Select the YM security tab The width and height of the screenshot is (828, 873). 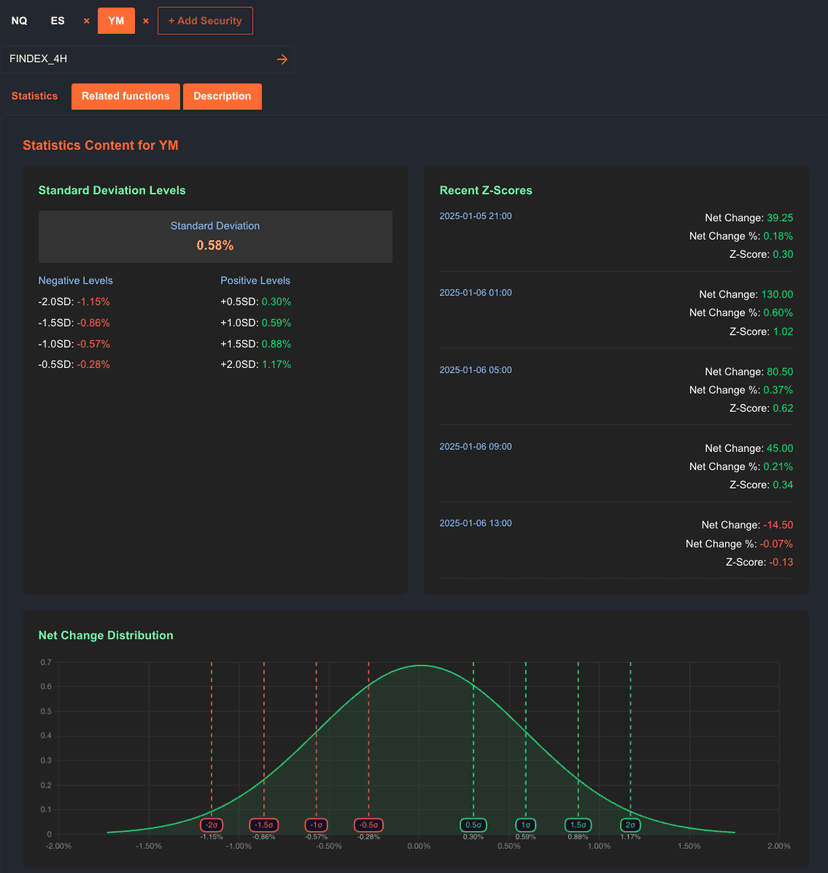115,20
